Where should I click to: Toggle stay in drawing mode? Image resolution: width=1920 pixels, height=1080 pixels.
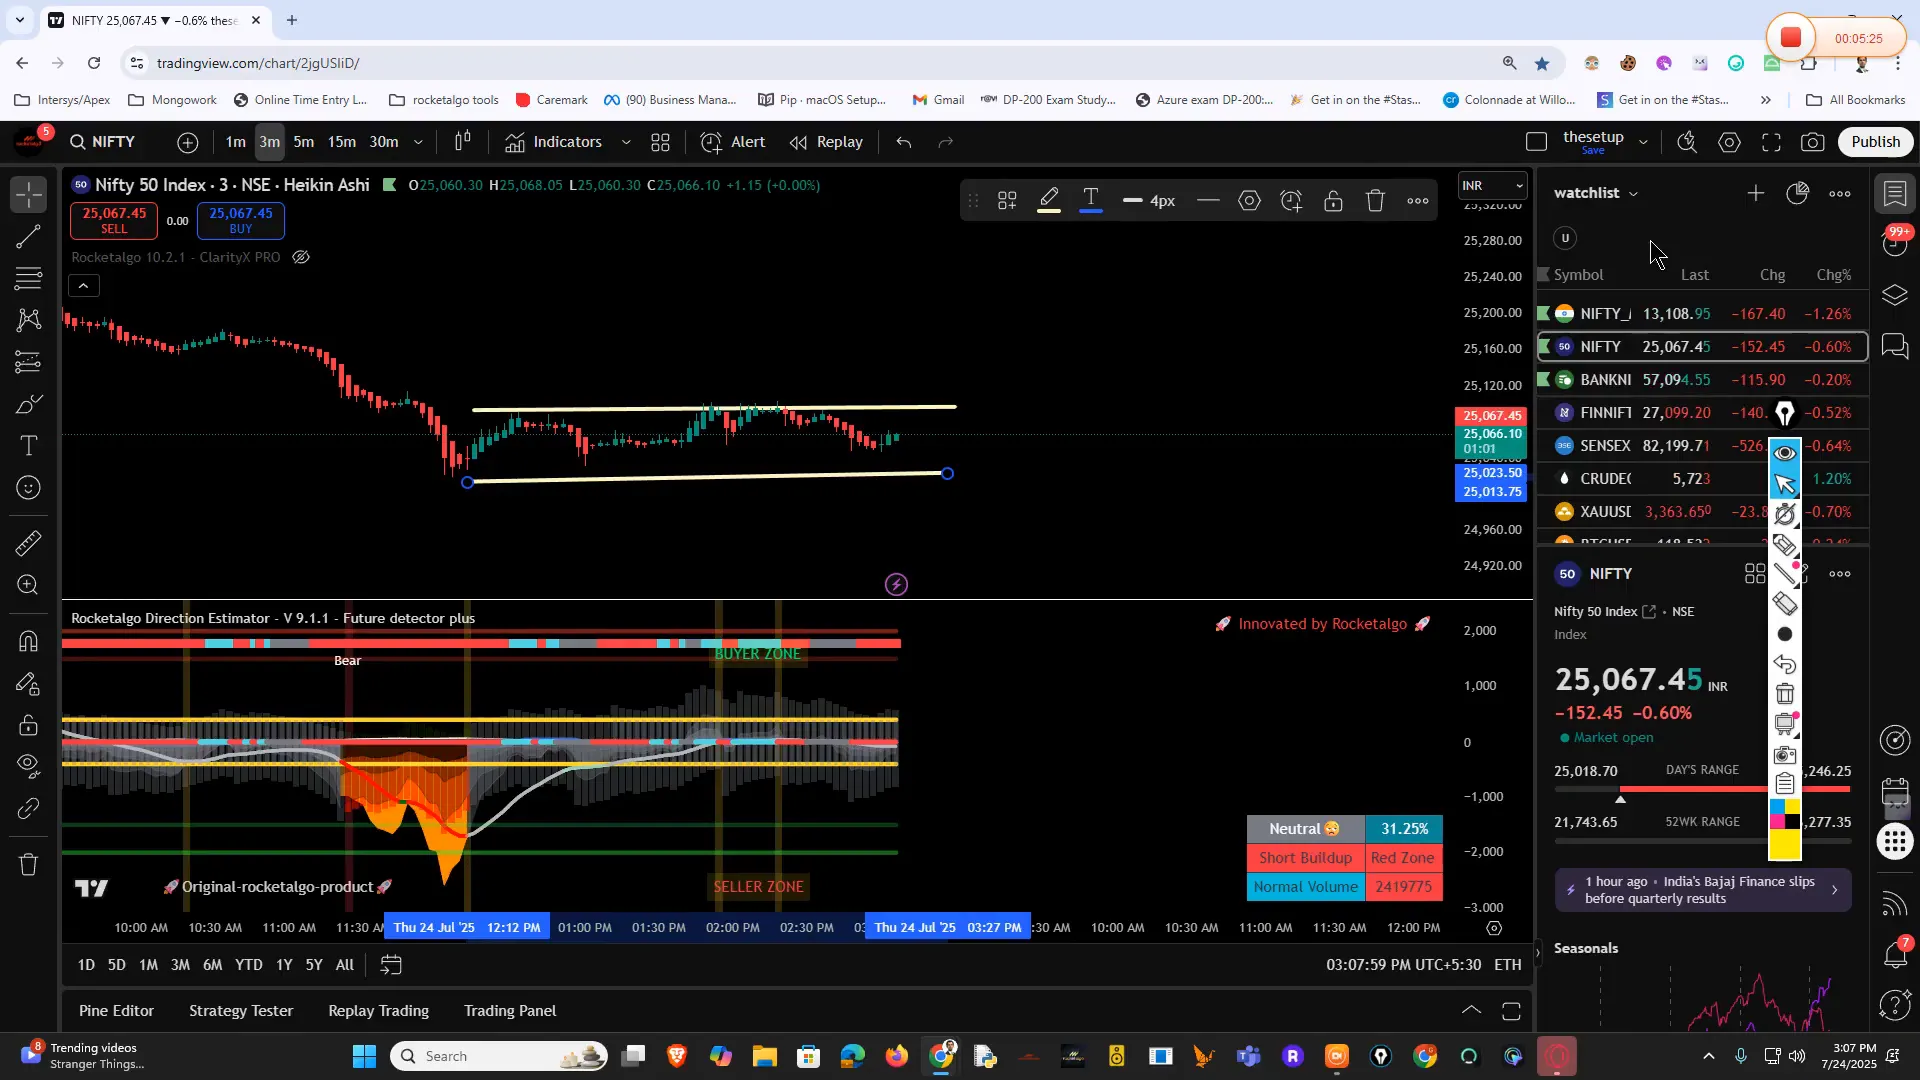29,684
